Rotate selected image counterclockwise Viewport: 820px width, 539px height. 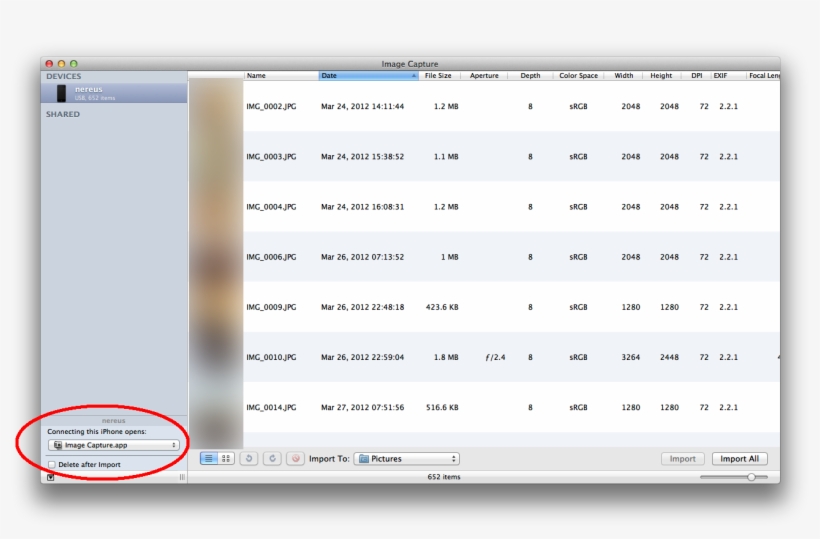[x=248, y=458]
